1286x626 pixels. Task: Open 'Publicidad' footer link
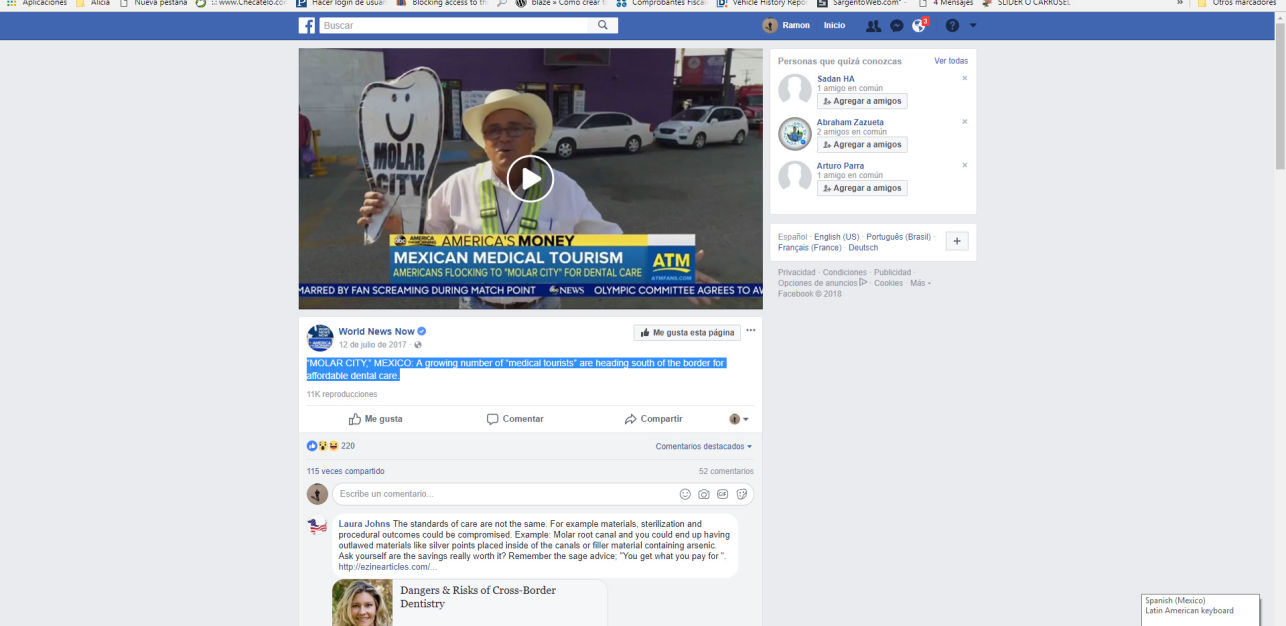click(892, 272)
